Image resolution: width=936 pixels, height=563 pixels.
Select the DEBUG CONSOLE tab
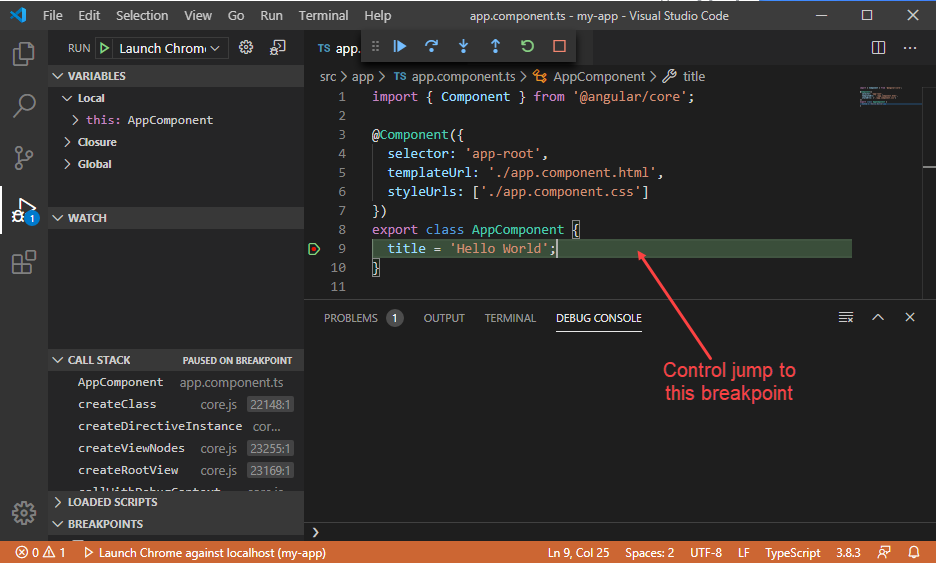pyautogui.click(x=599, y=318)
